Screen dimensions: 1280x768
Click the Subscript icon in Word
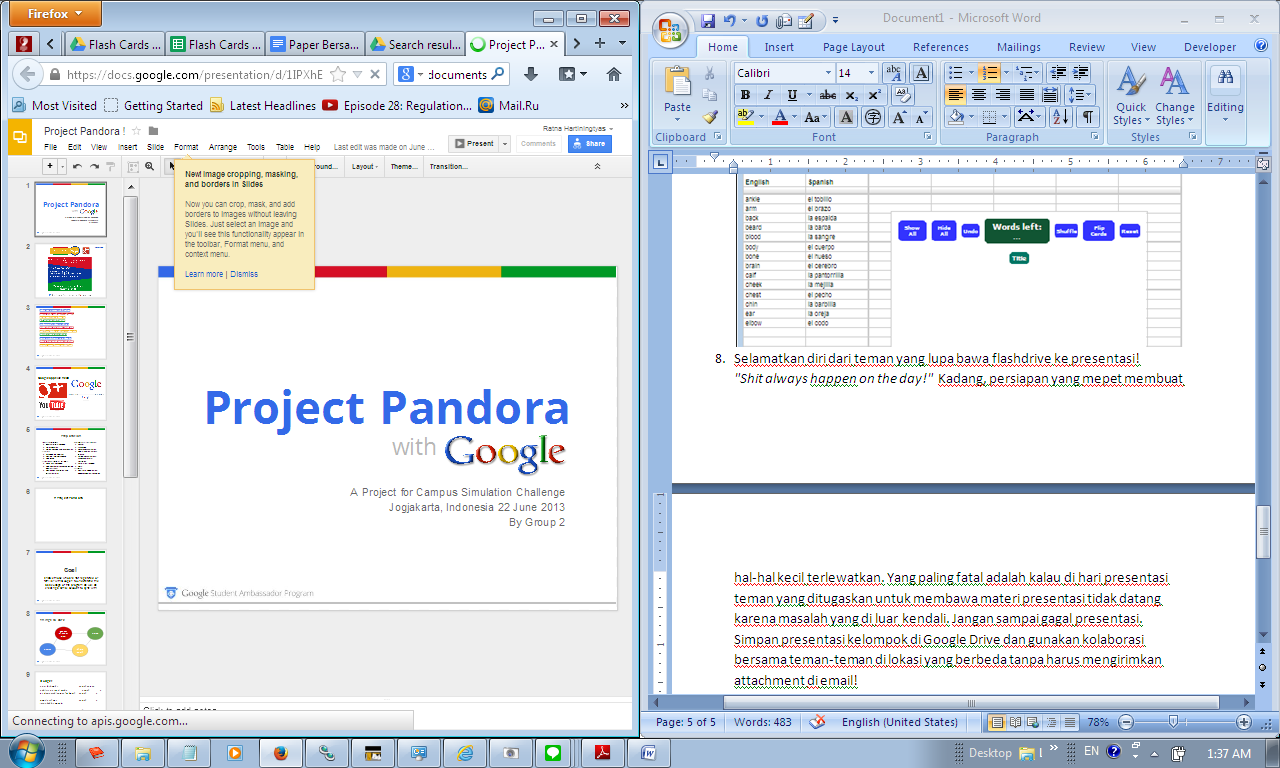click(851, 95)
